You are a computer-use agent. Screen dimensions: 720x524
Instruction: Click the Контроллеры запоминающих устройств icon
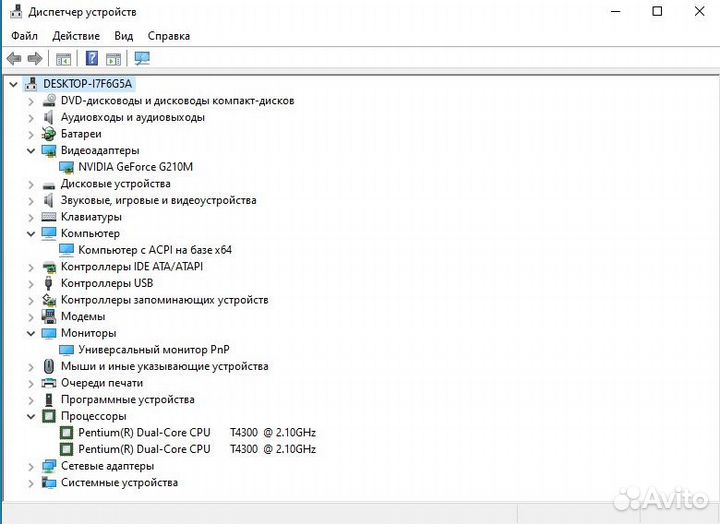[49, 300]
